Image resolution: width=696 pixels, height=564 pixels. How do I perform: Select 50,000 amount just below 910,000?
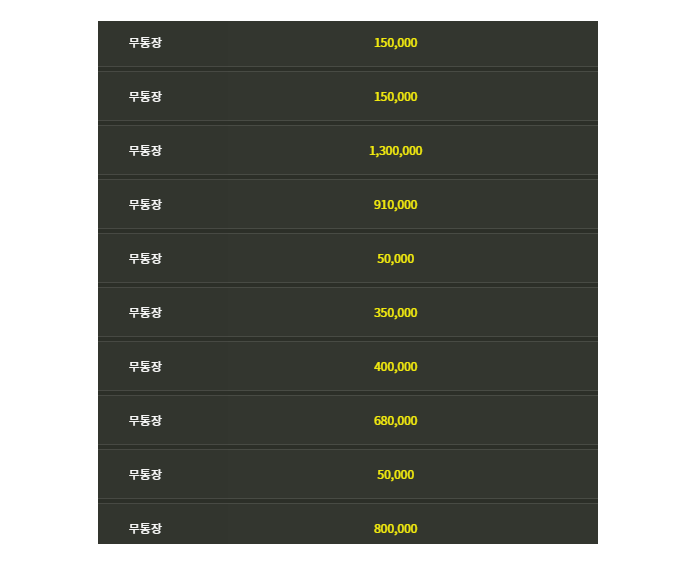point(395,259)
